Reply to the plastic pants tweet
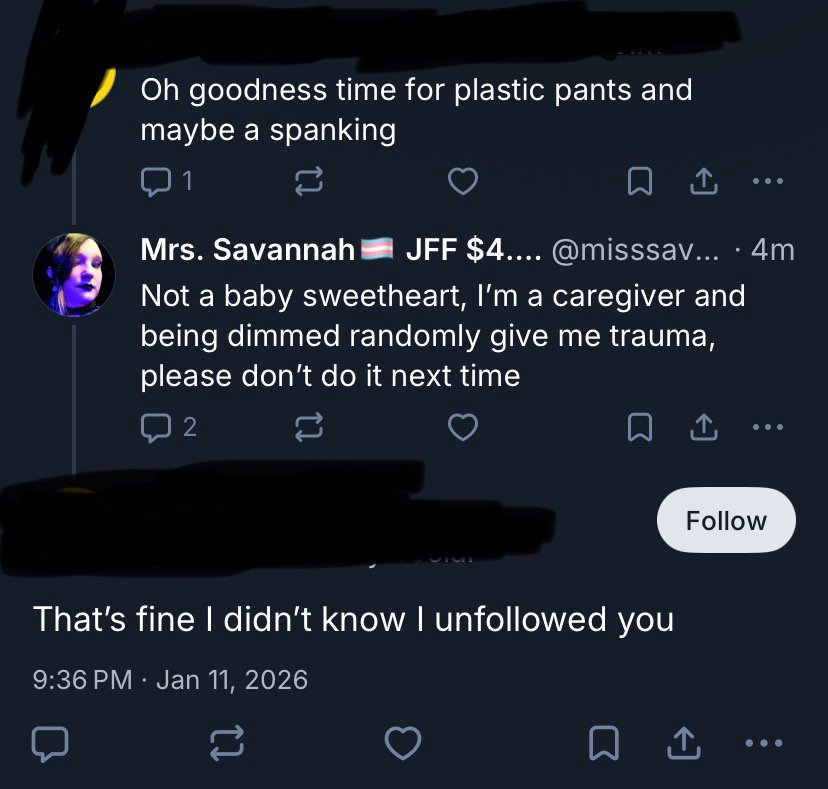The height and width of the screenshot is (789, 828). pos(157,182)
